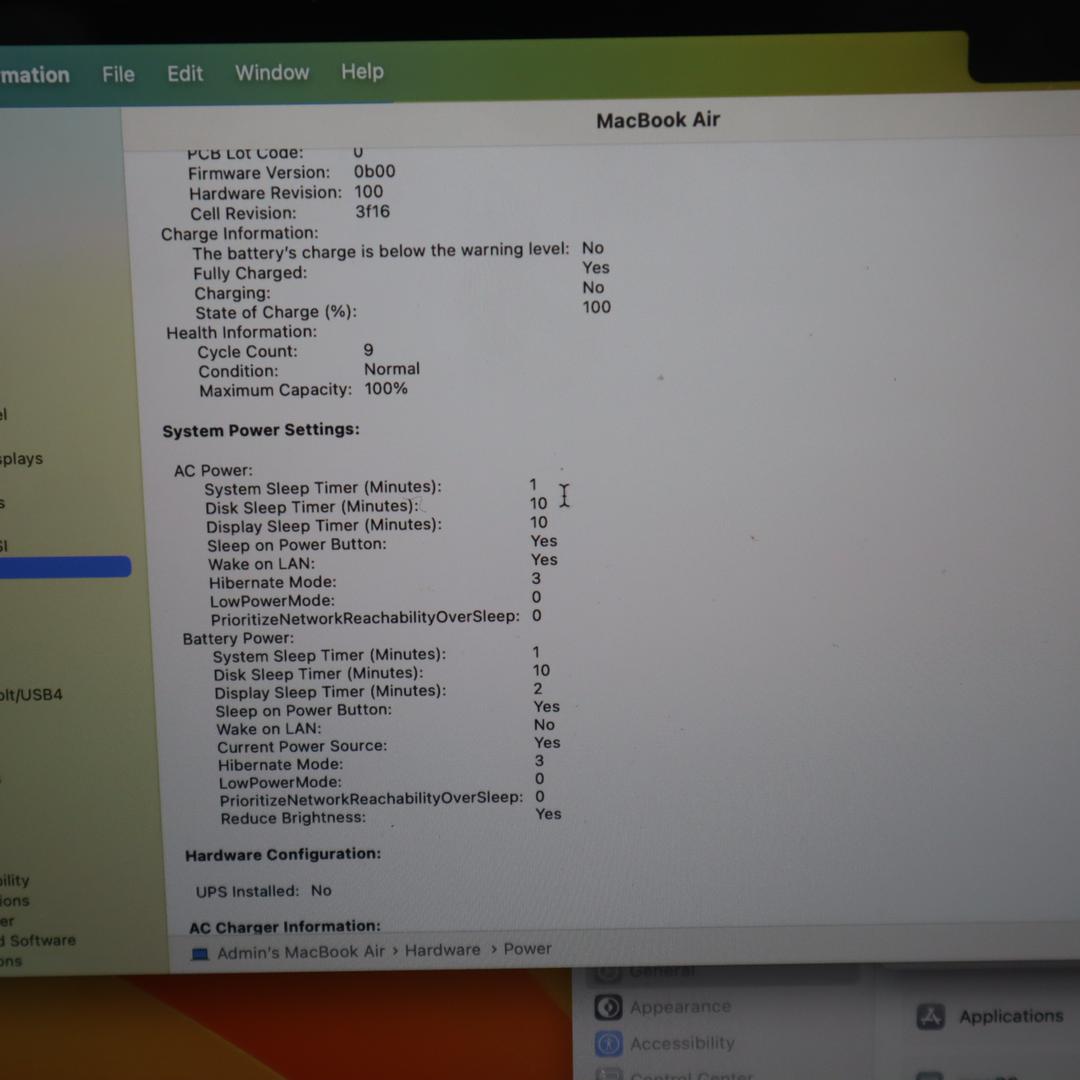Click the Hardware Configuration heading
The height and width of the screenshot is (1080, 1080).
[x=283, y=855]
